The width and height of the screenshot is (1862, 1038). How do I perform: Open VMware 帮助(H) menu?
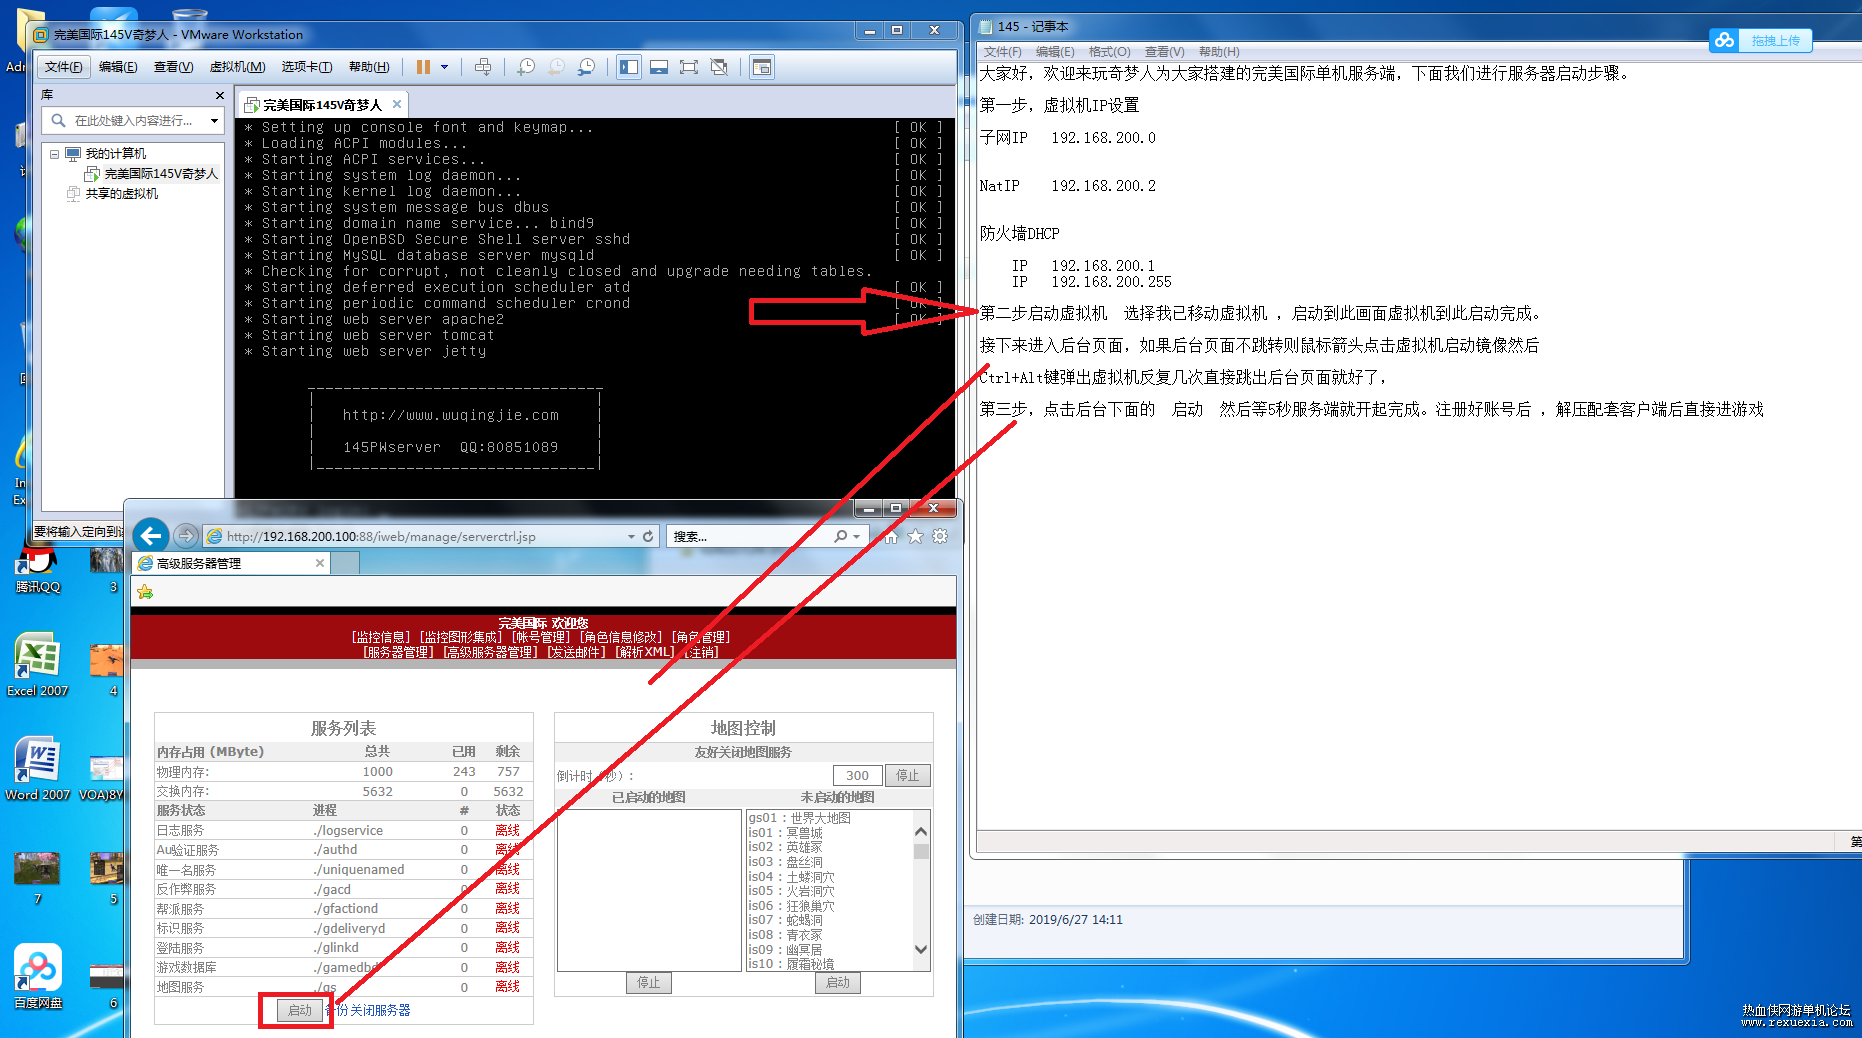[x=369, y=67]
